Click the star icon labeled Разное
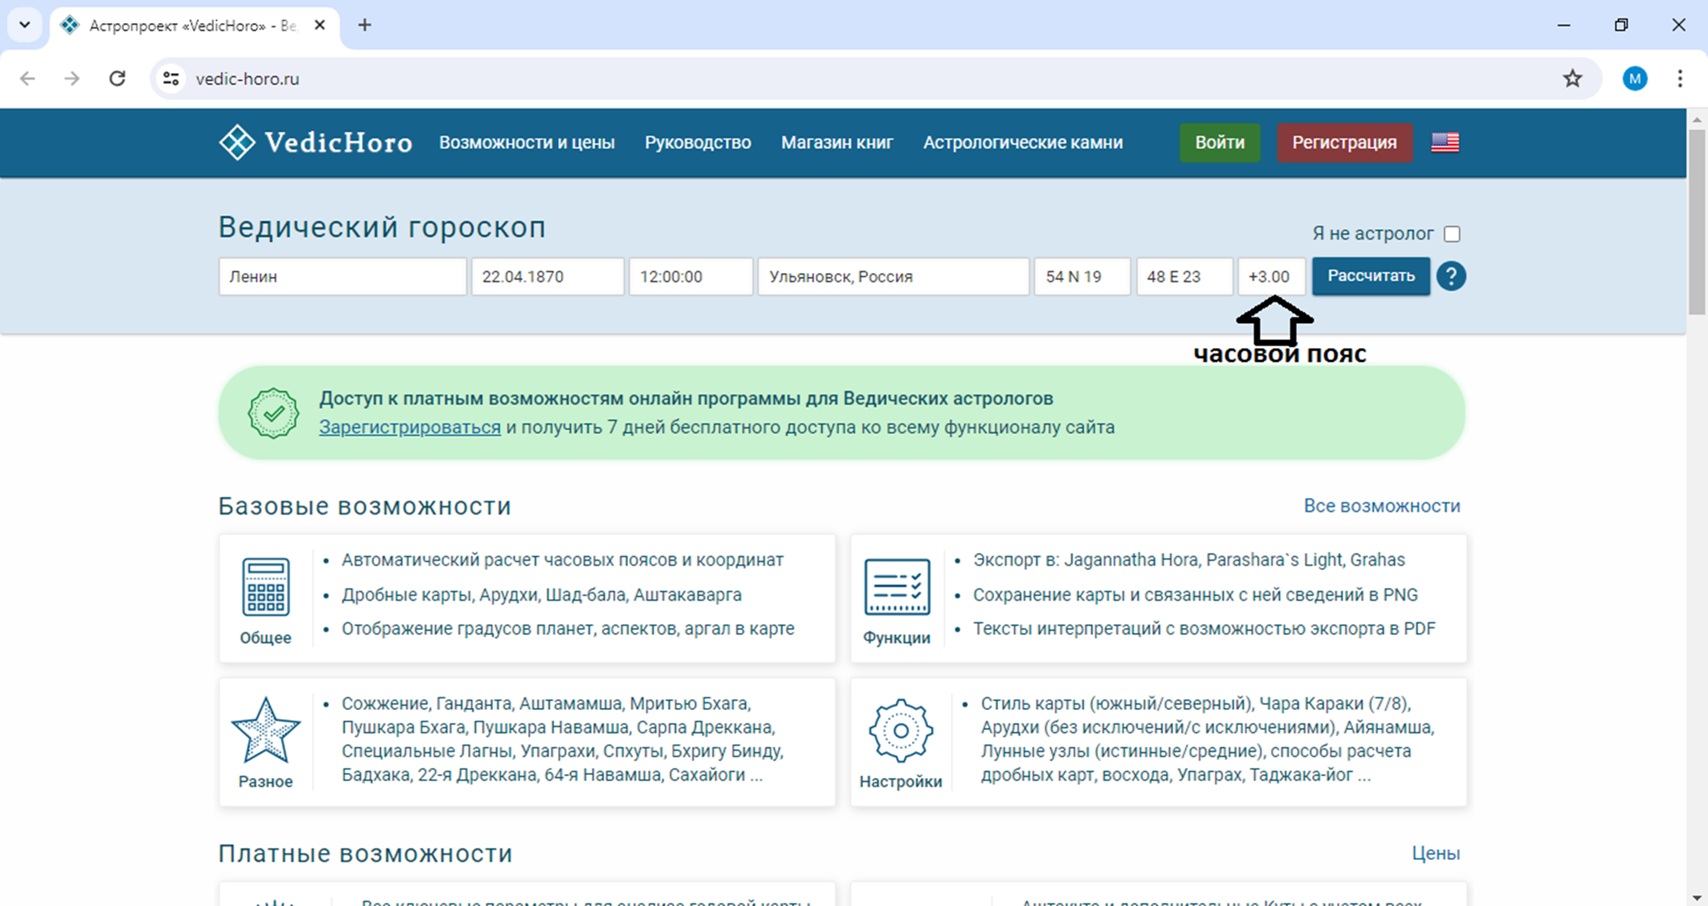Image resolution: width=1708 pixels, height=906 pixels. tap(266, 731)
